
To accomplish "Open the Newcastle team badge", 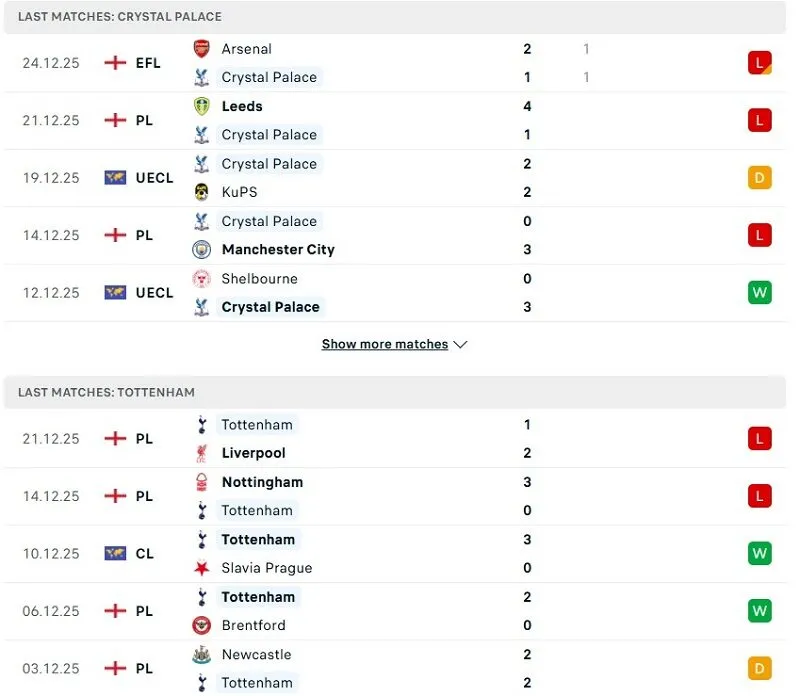I will pos(204,655).
